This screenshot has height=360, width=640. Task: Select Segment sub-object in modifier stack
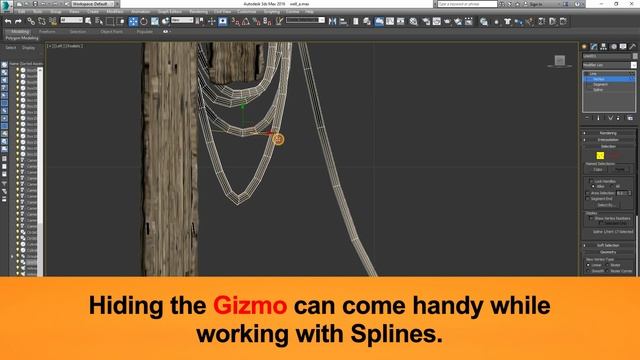pyautogui.click(x=600, y=84)
